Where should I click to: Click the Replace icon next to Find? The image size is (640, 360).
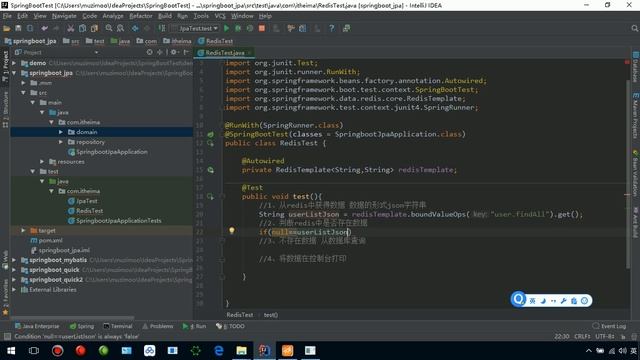[120, 28]
